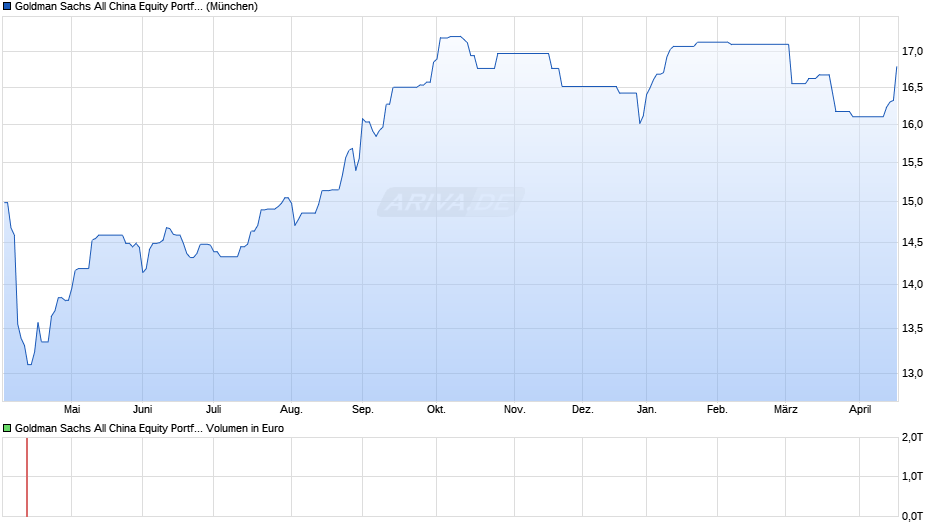Click the 16,0 price axis value
The width and height of the screenshot is (940, 526).
[x=912, y=124]
